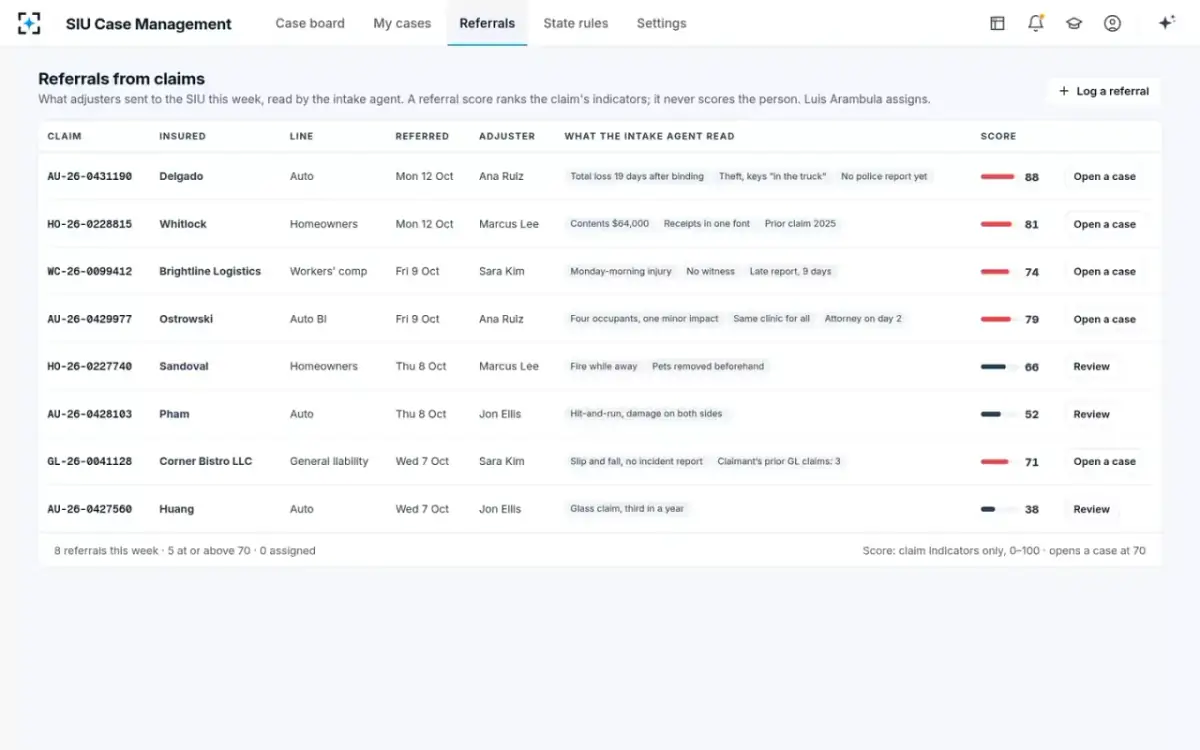Open a case for Whitlock
This screenshot has width=1200, height=750.
pos(1104,224)
